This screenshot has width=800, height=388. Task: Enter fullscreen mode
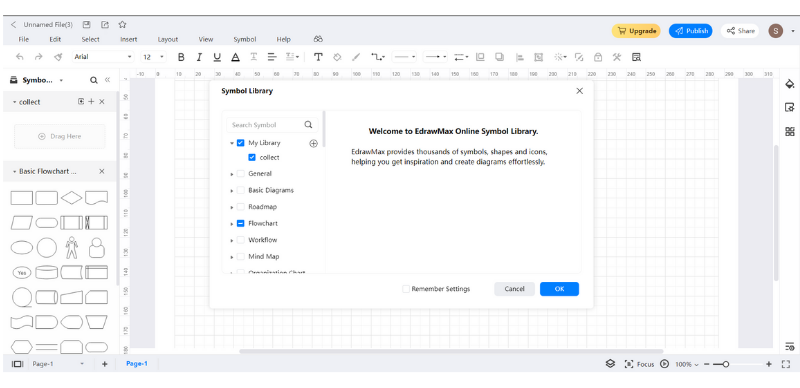click(786, 364)
